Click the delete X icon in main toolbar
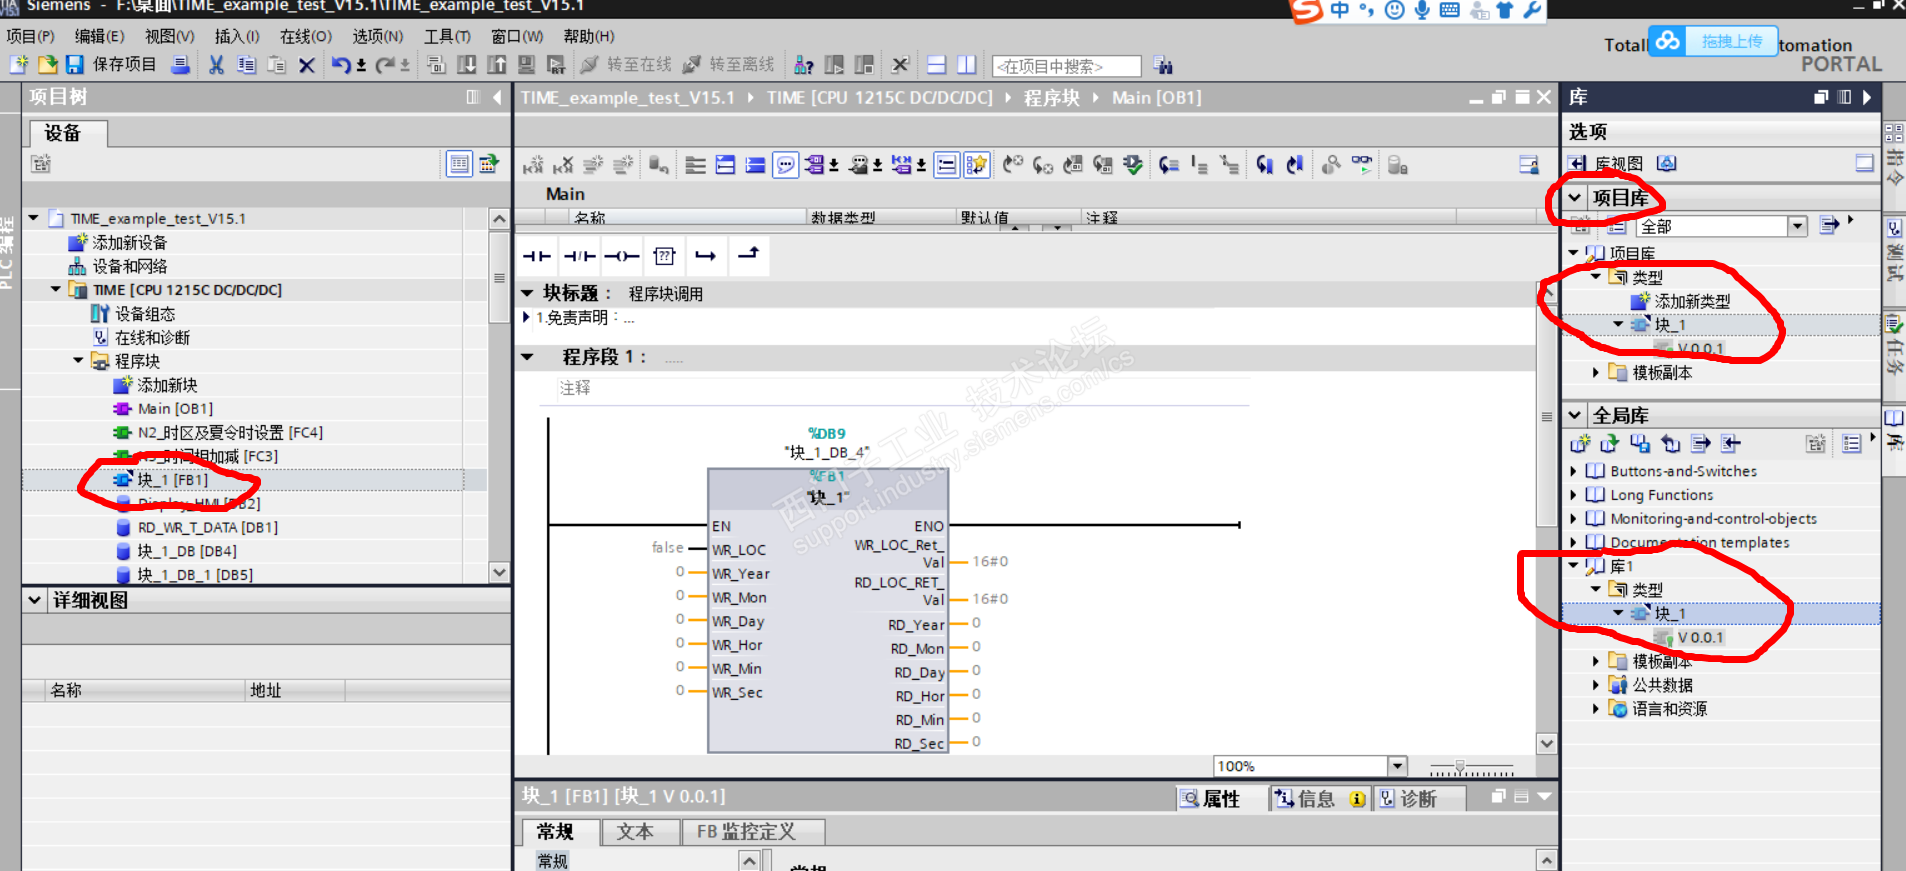This screenshot has width=1906, height=871. coord(307,65)
